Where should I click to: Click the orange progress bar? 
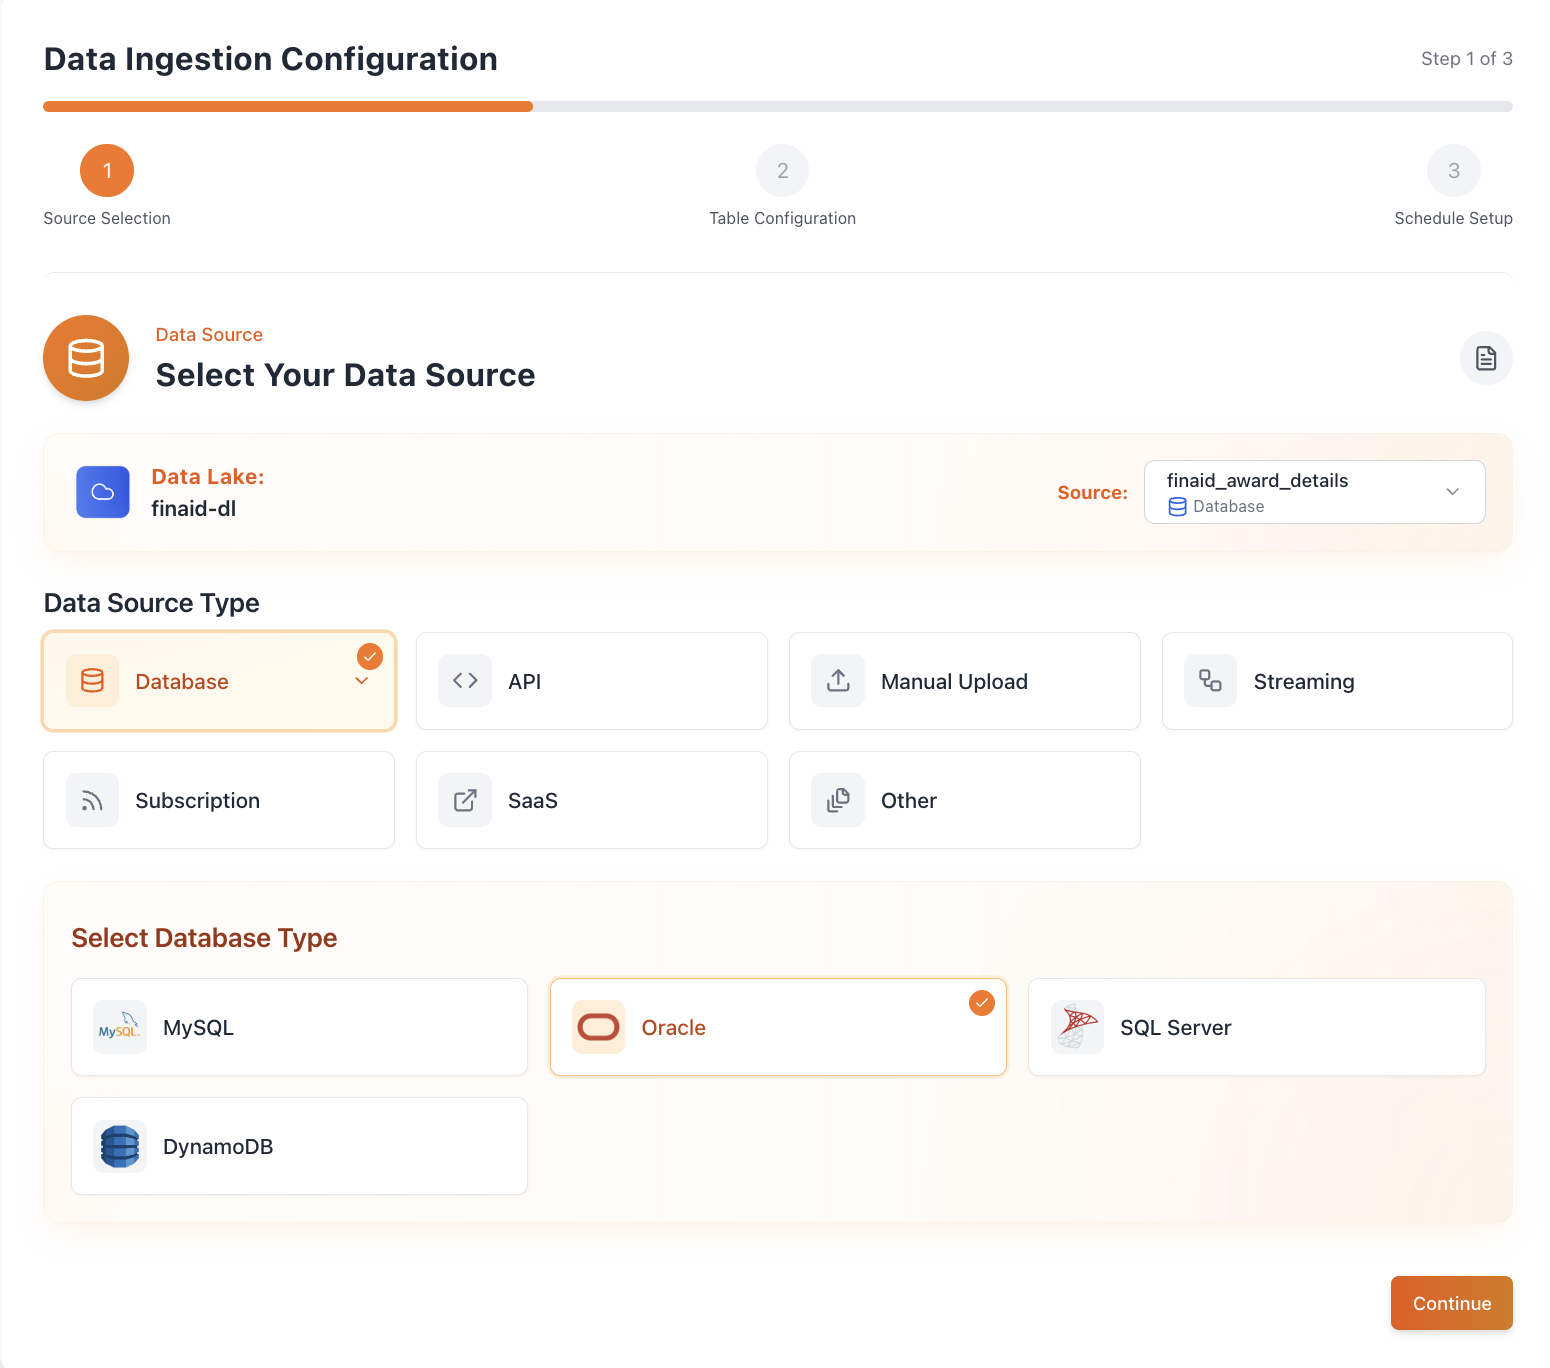pos(288,106)
